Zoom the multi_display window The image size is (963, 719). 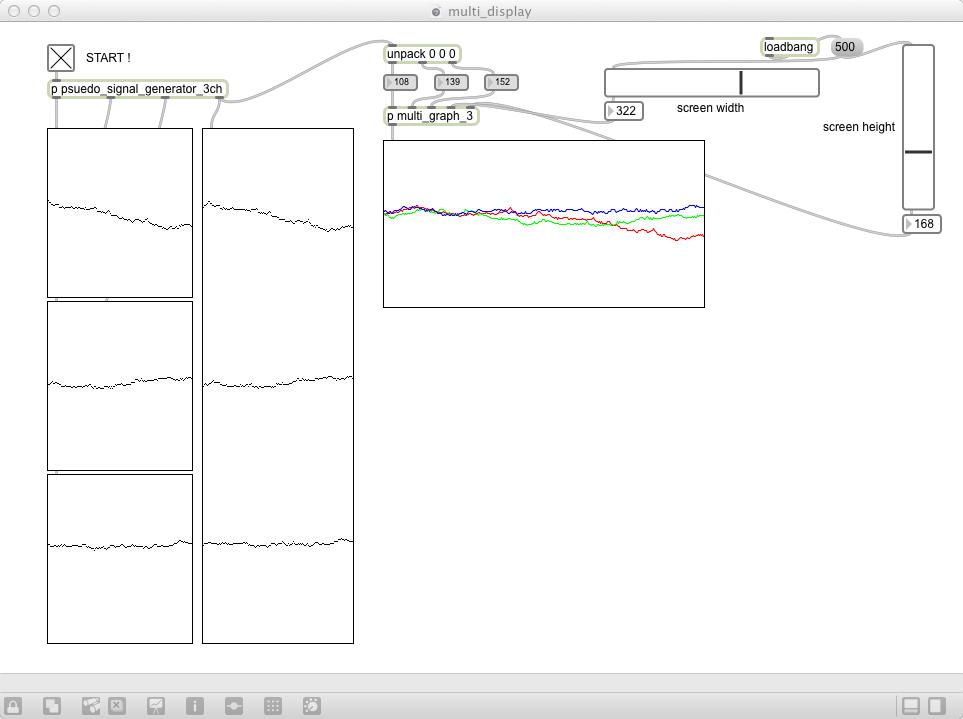pyautogui.click(x=54, y=11)
